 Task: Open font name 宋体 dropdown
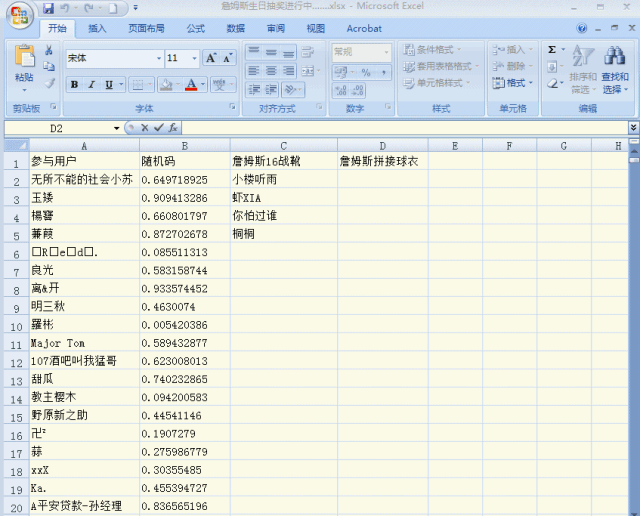pos(159,58)
